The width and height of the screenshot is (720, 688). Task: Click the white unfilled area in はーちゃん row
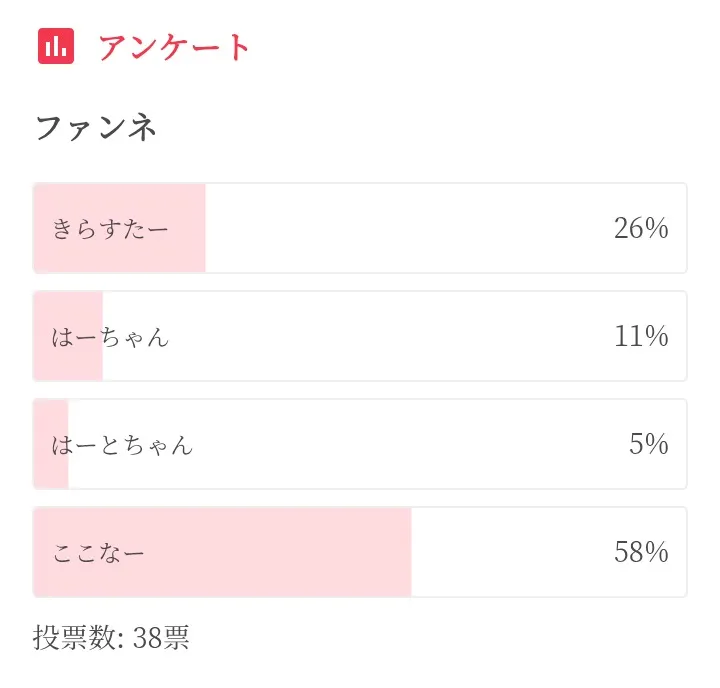pos(380,337)
